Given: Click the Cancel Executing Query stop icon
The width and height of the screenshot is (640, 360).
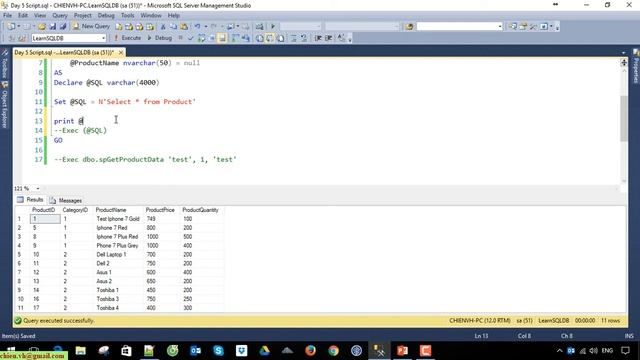Looking at the screenshot, I should pyautogui.click(x=180, y=38).
